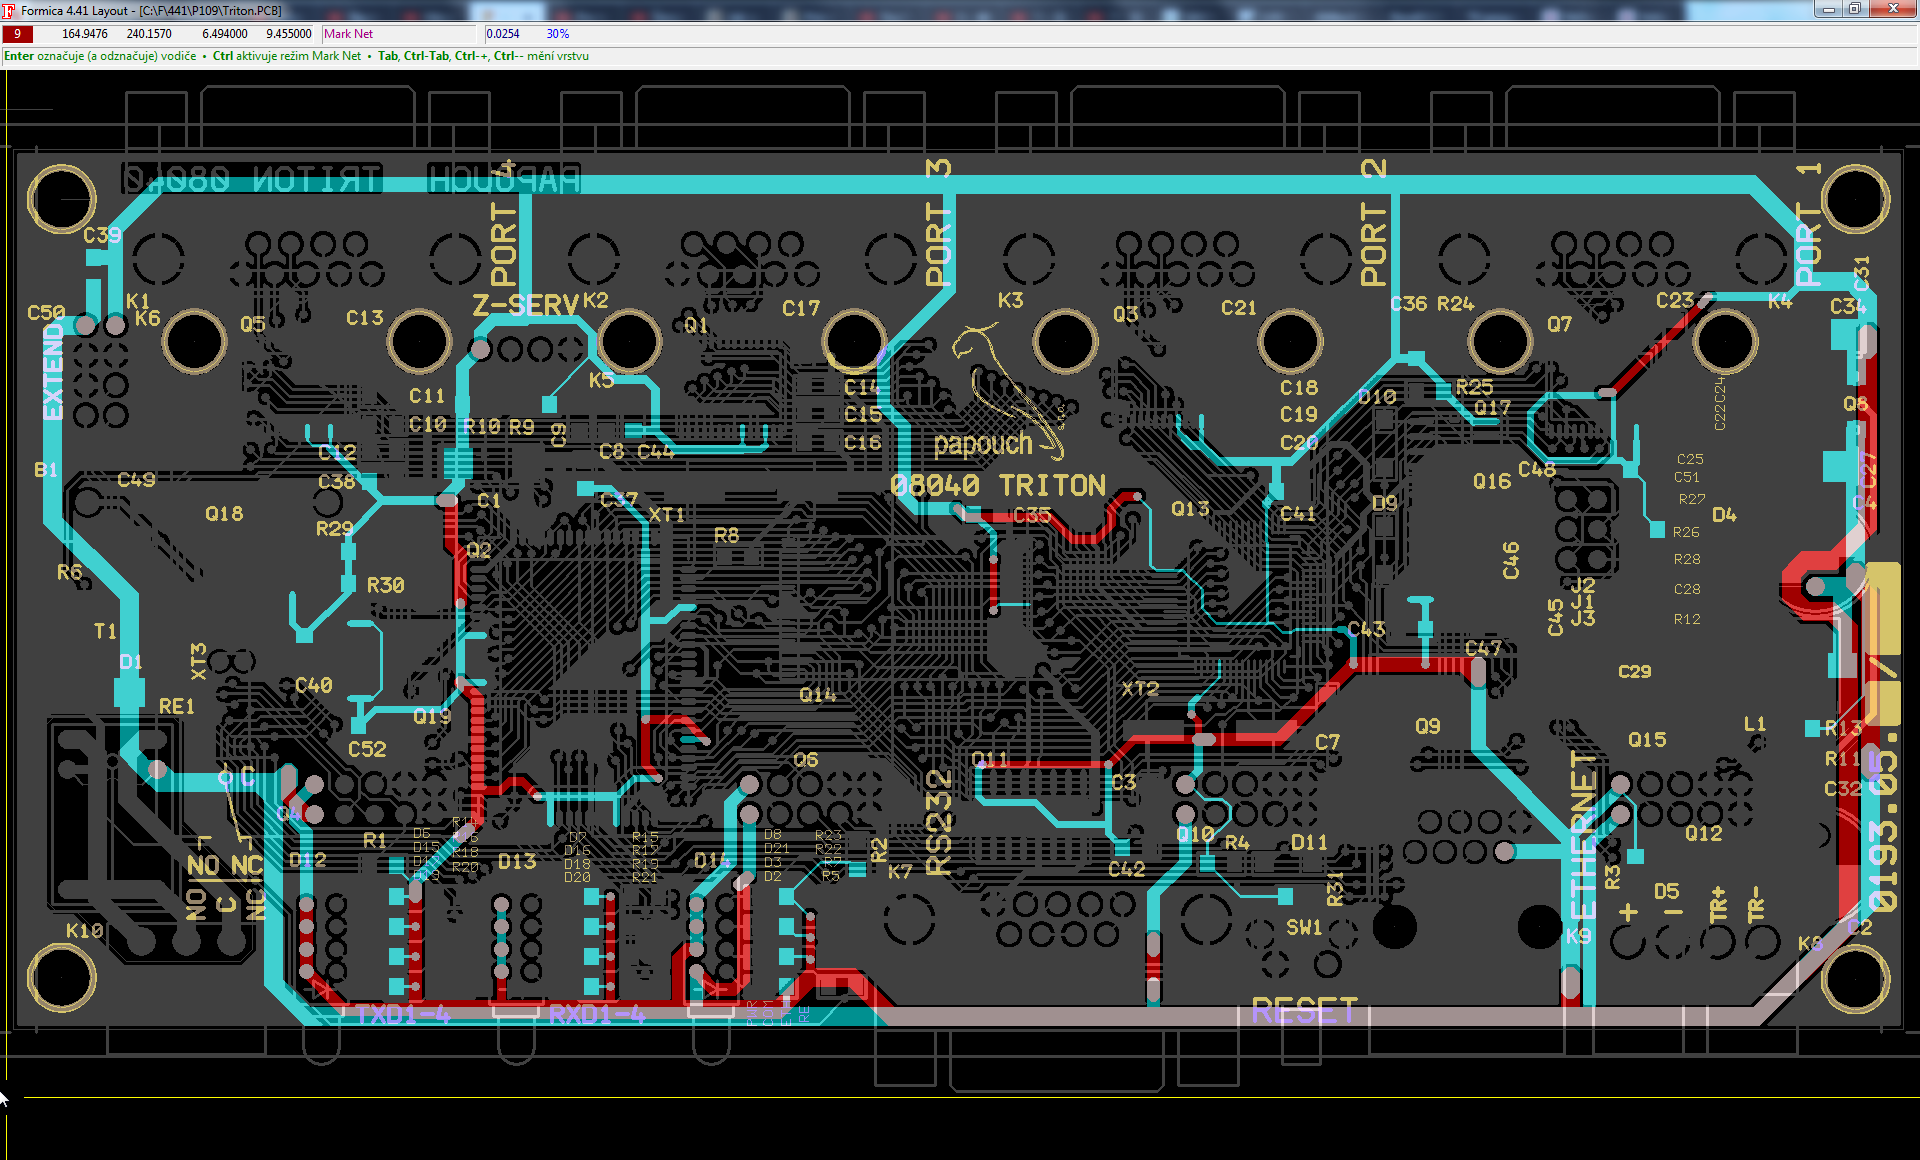Select capacitor C52 label
The height and width of the screenshot is (1160, 1920).
[x=367, y=750]
